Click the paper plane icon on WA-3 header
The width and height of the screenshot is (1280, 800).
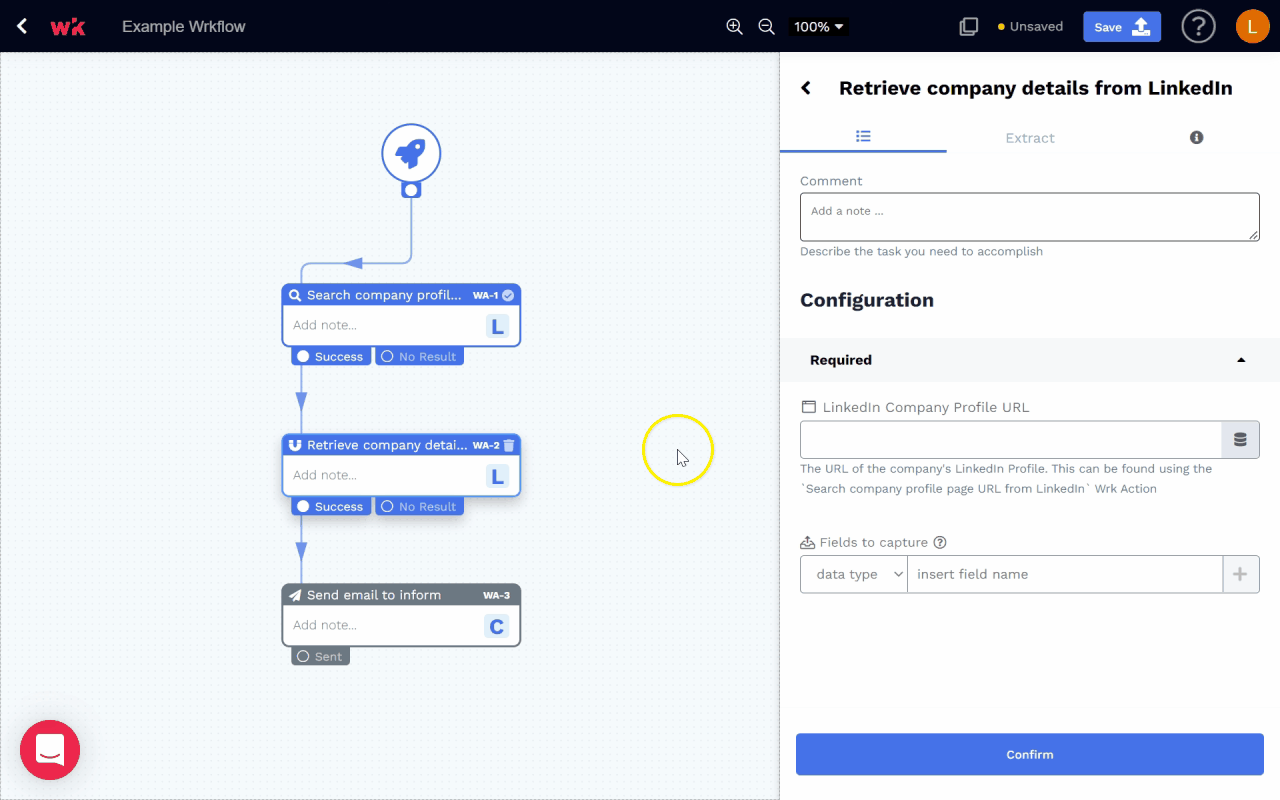295,596
